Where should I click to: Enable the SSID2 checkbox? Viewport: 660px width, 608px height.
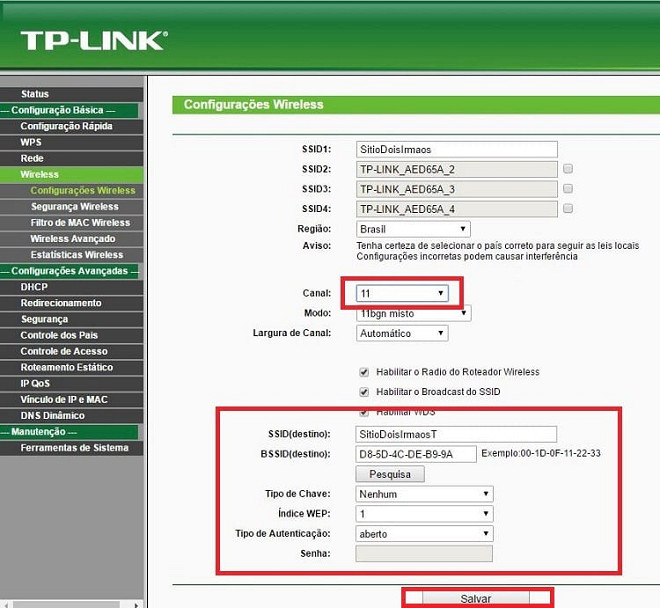(x=568, y=169)
